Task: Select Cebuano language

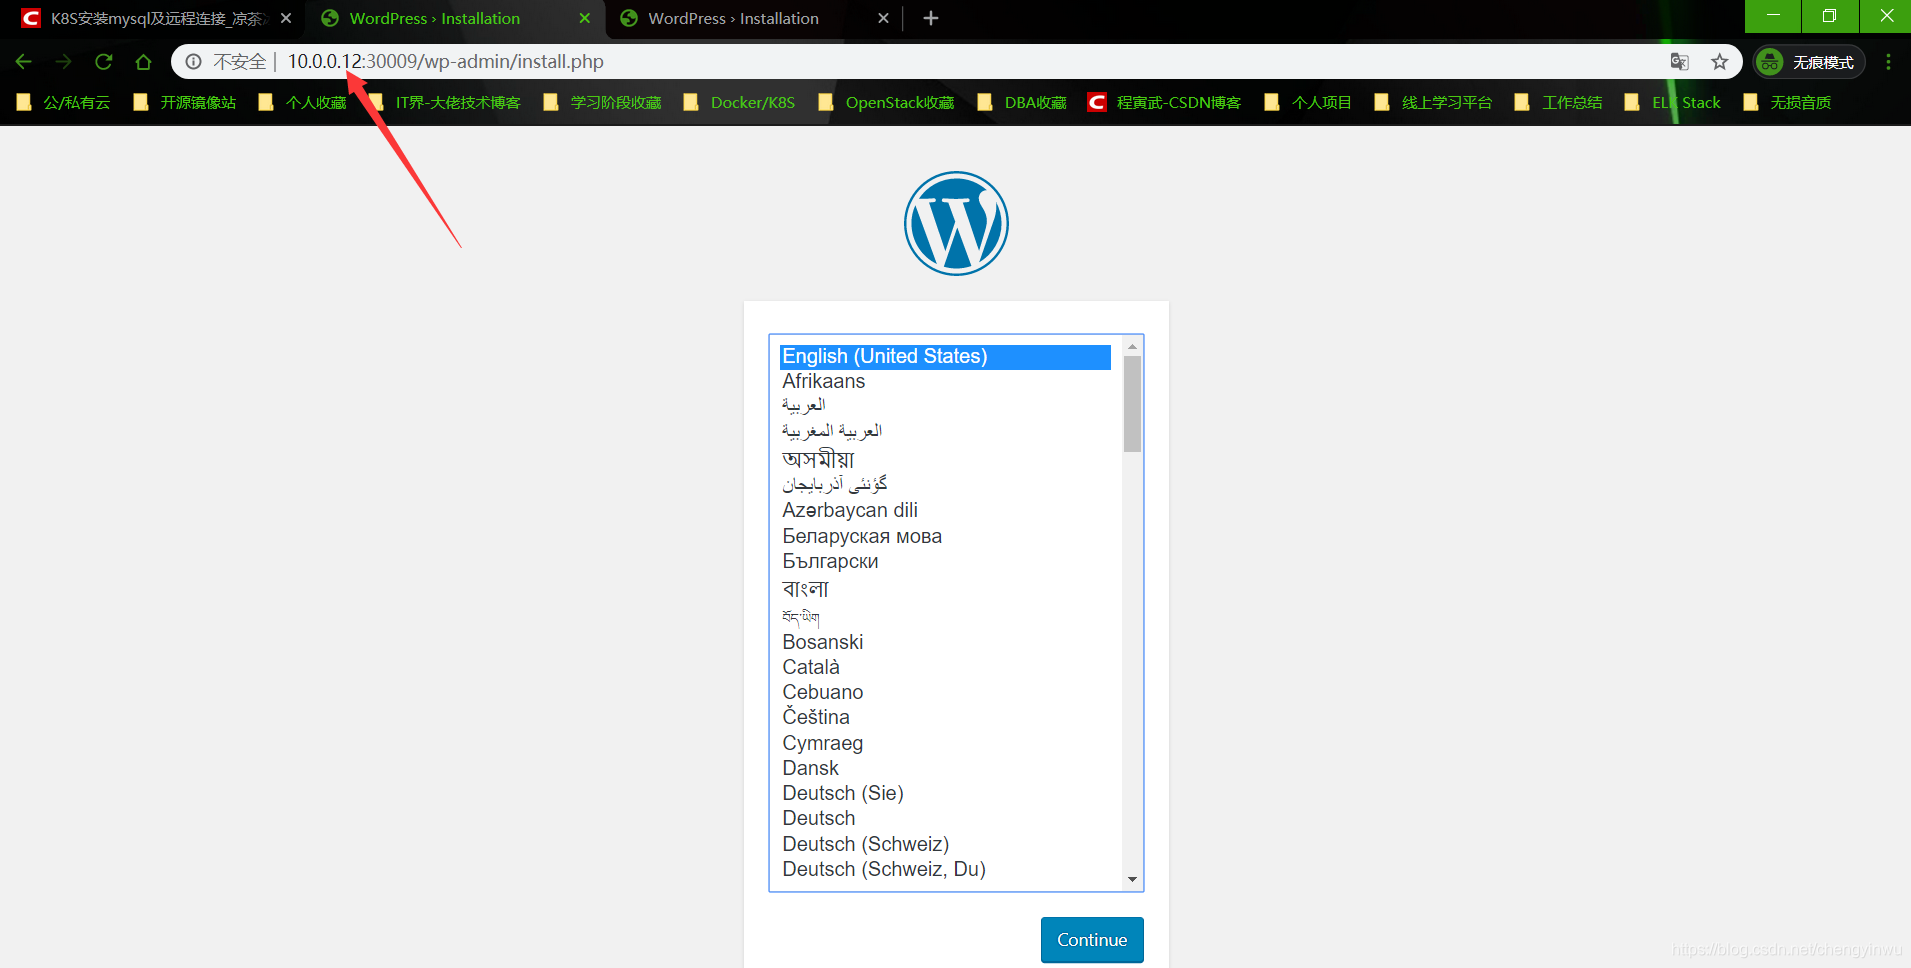Action: tap(945, 693)
